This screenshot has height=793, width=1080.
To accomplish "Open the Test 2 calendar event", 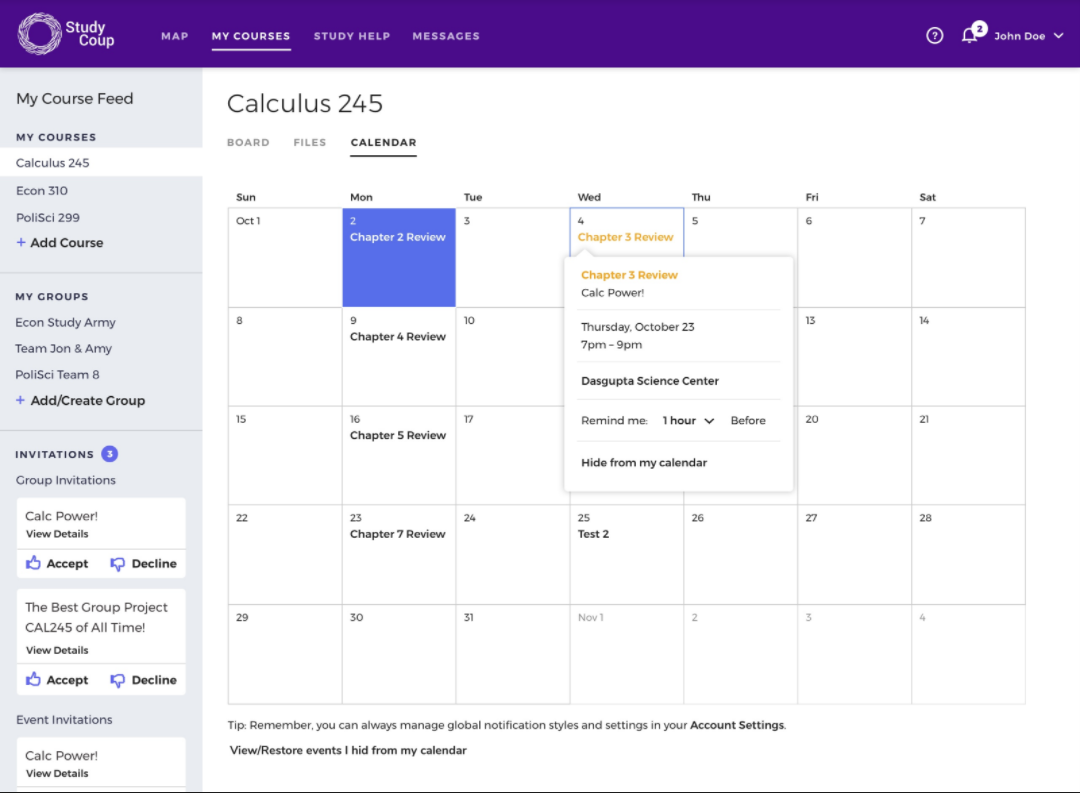I will [x=593, y=534].
